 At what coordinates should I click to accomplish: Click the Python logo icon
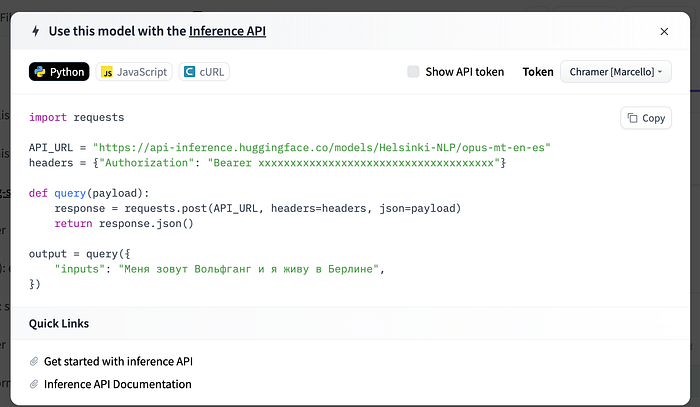click(x=40, y=72)
